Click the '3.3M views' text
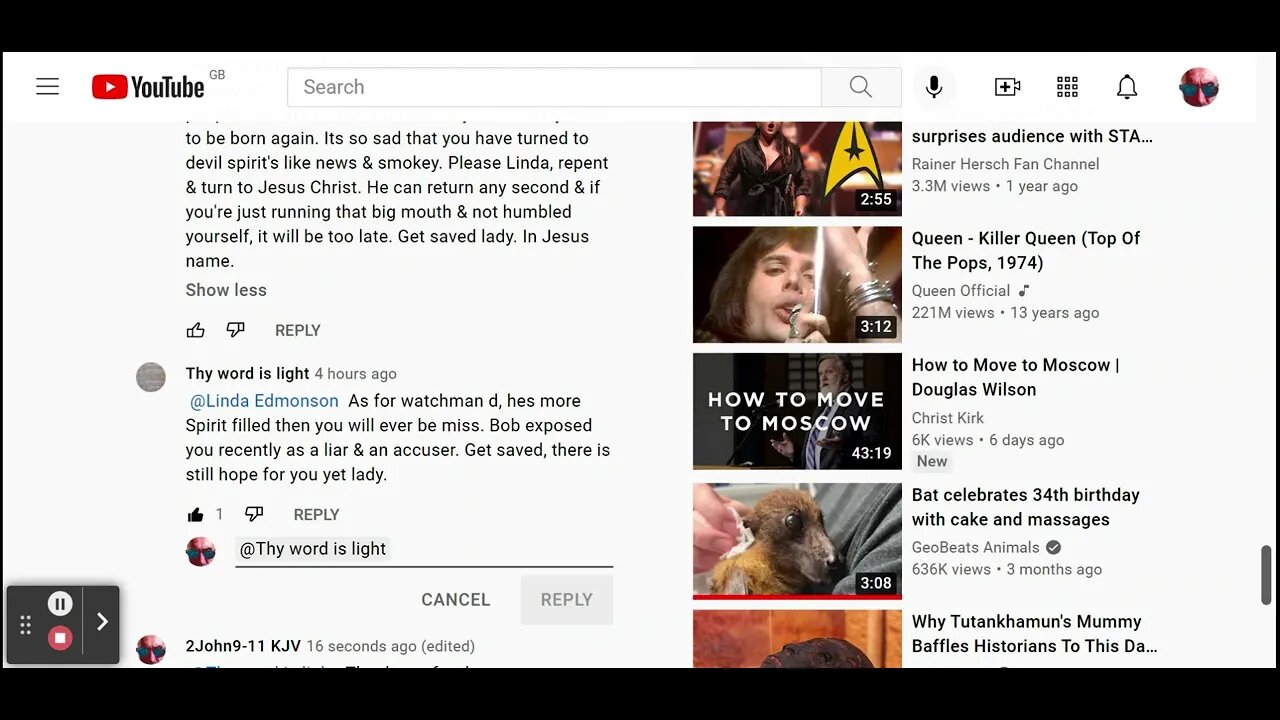Image resolution: width=1280 pixels, height=720 pixels. [x=951, y=186]
